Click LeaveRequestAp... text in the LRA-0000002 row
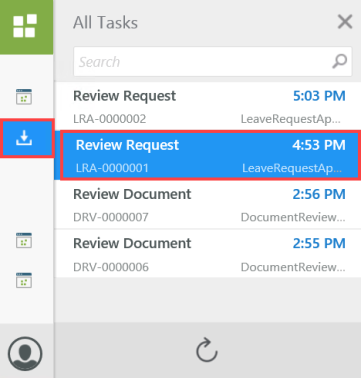 tap(291, 119)
